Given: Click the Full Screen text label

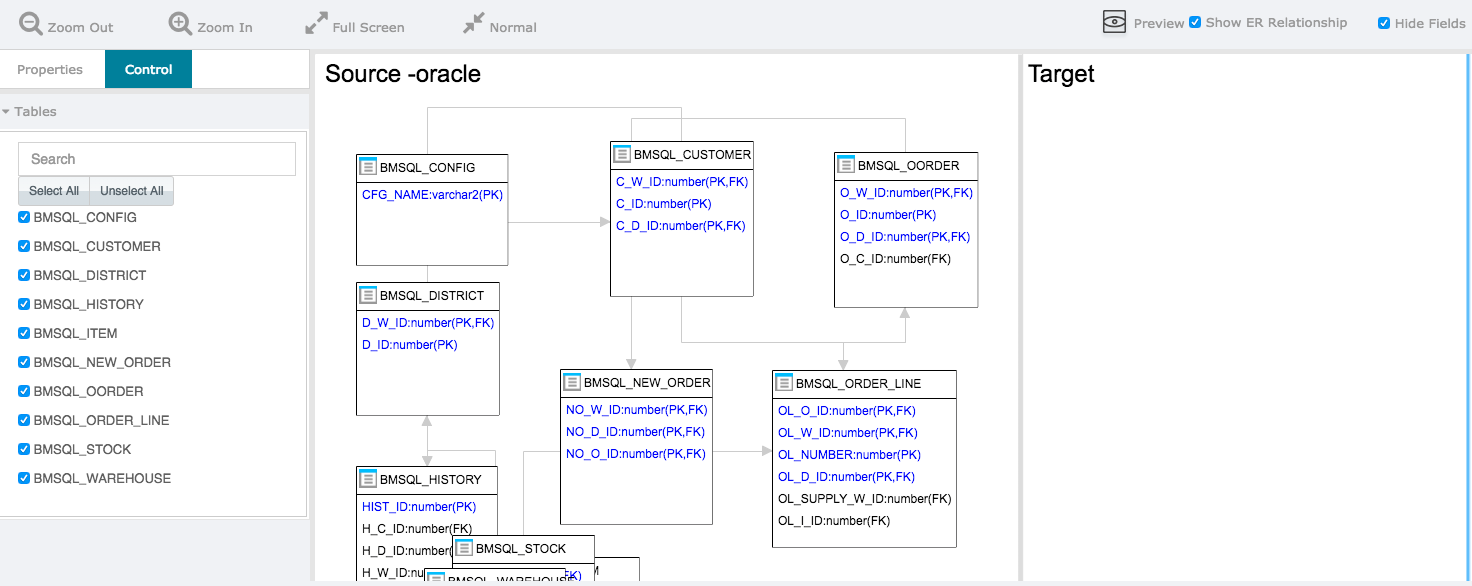Looking at the screenshot, I should click(x=369, y=27).
